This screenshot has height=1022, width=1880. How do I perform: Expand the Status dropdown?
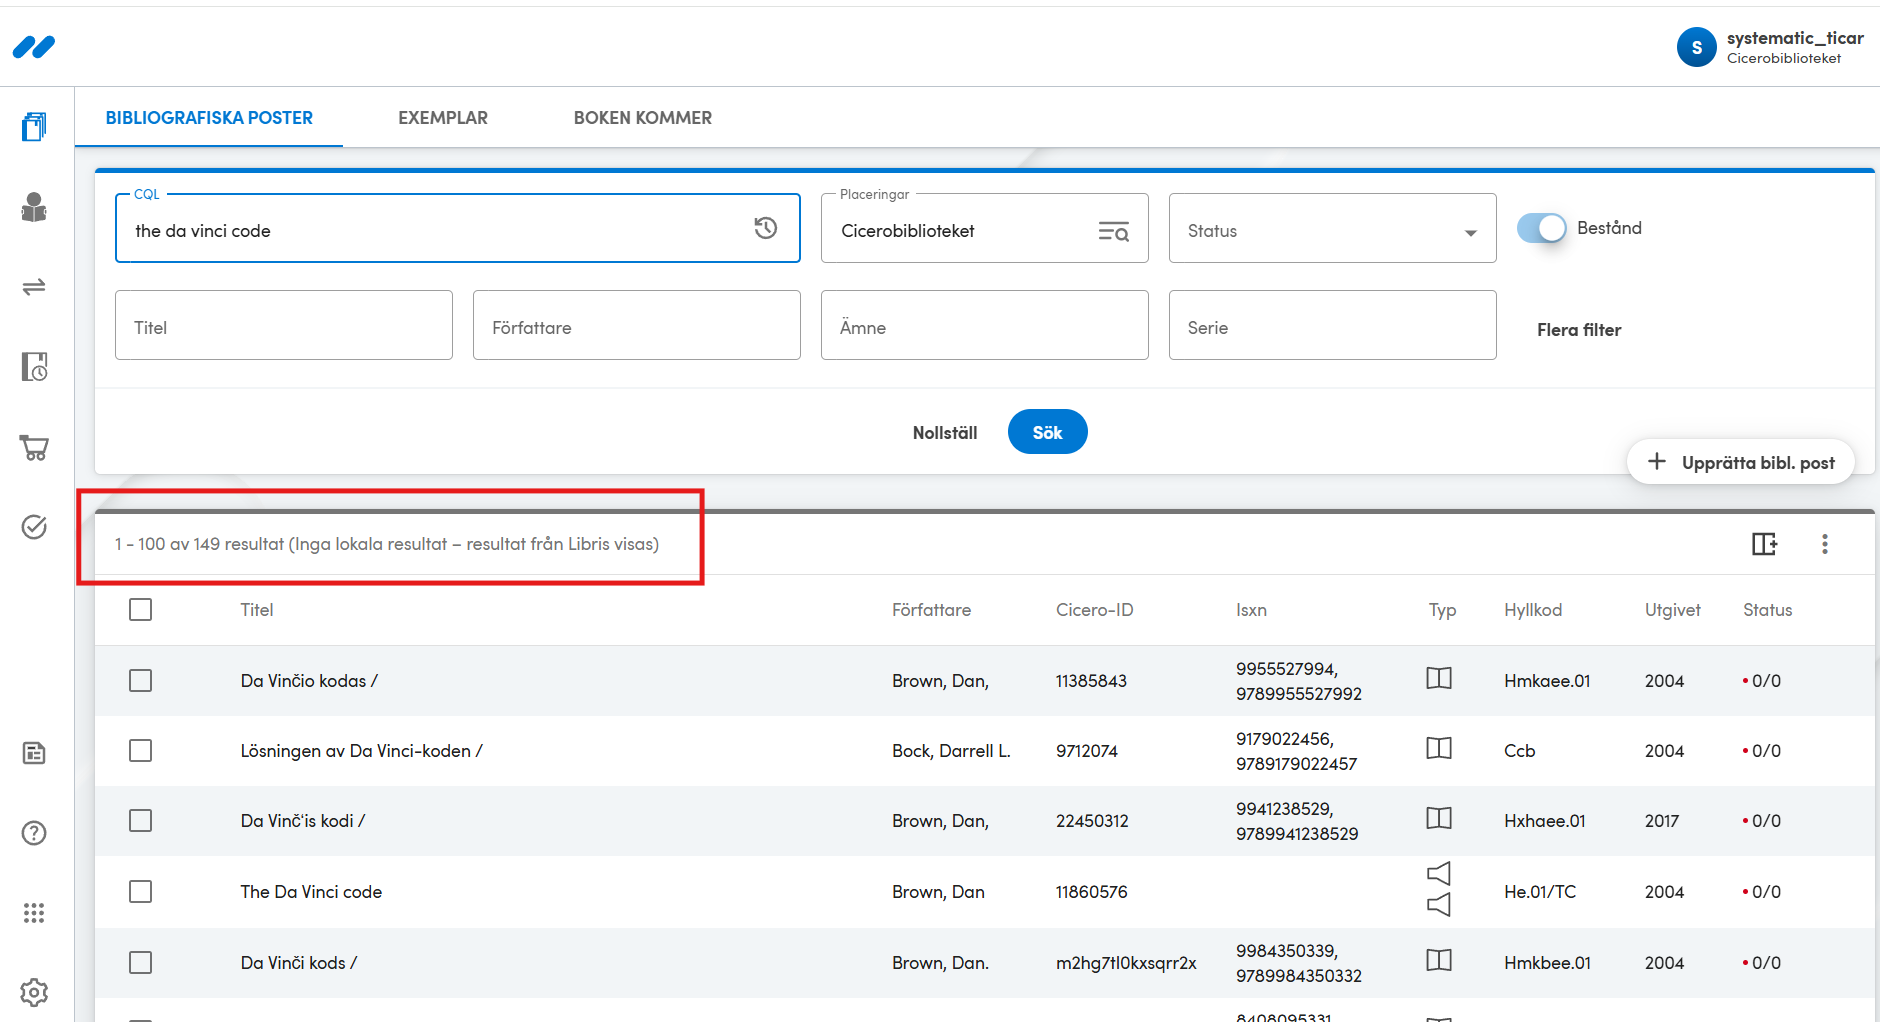[x=1332, y=228]
